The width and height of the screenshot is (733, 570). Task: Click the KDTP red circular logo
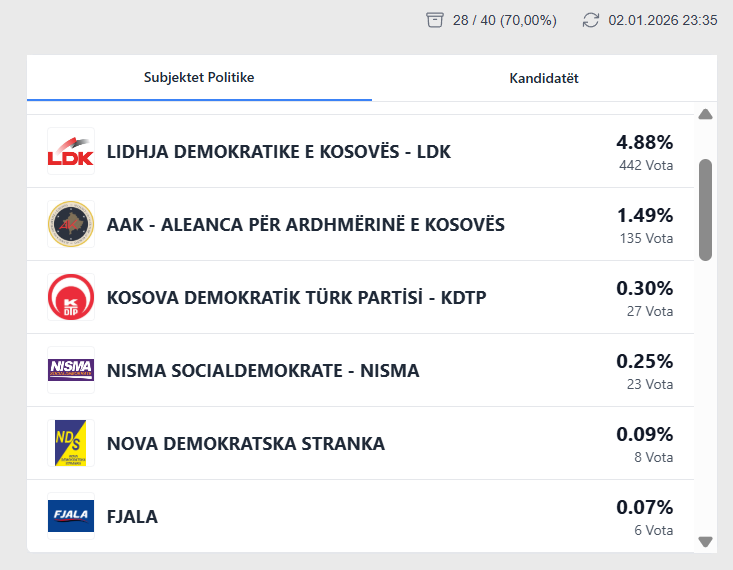pyautogui.click(x=71, y=297)
